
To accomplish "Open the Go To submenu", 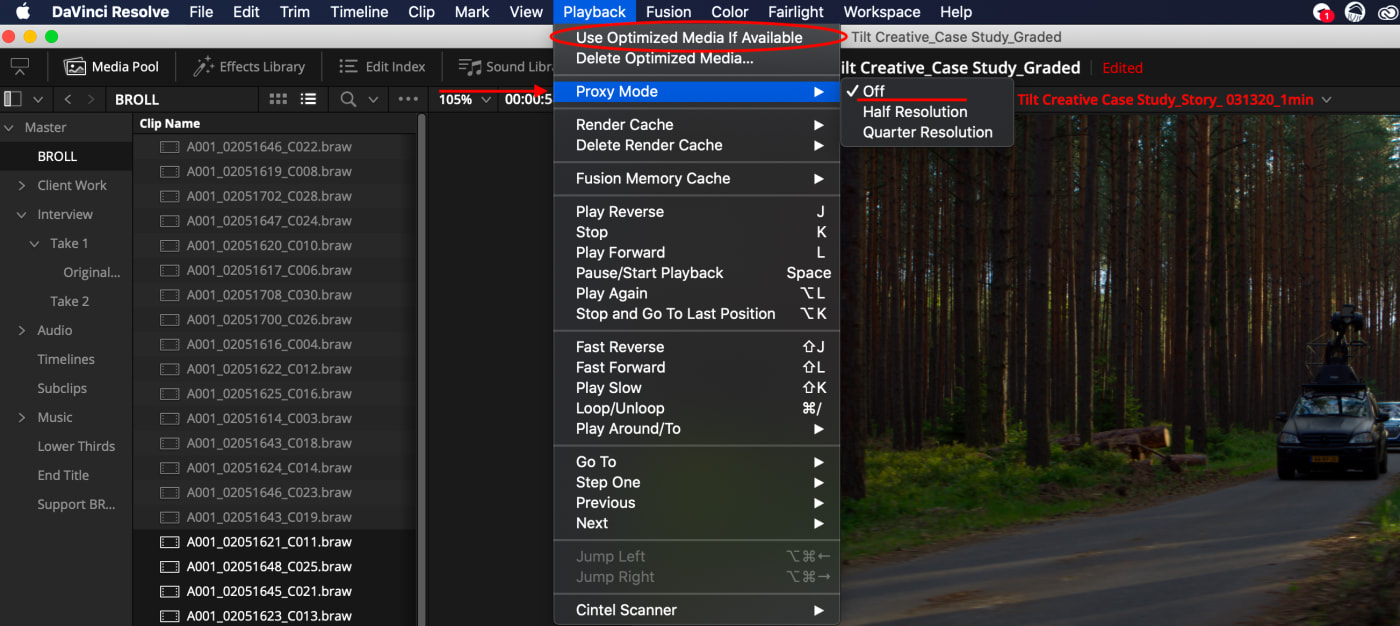I will (697, 462).
